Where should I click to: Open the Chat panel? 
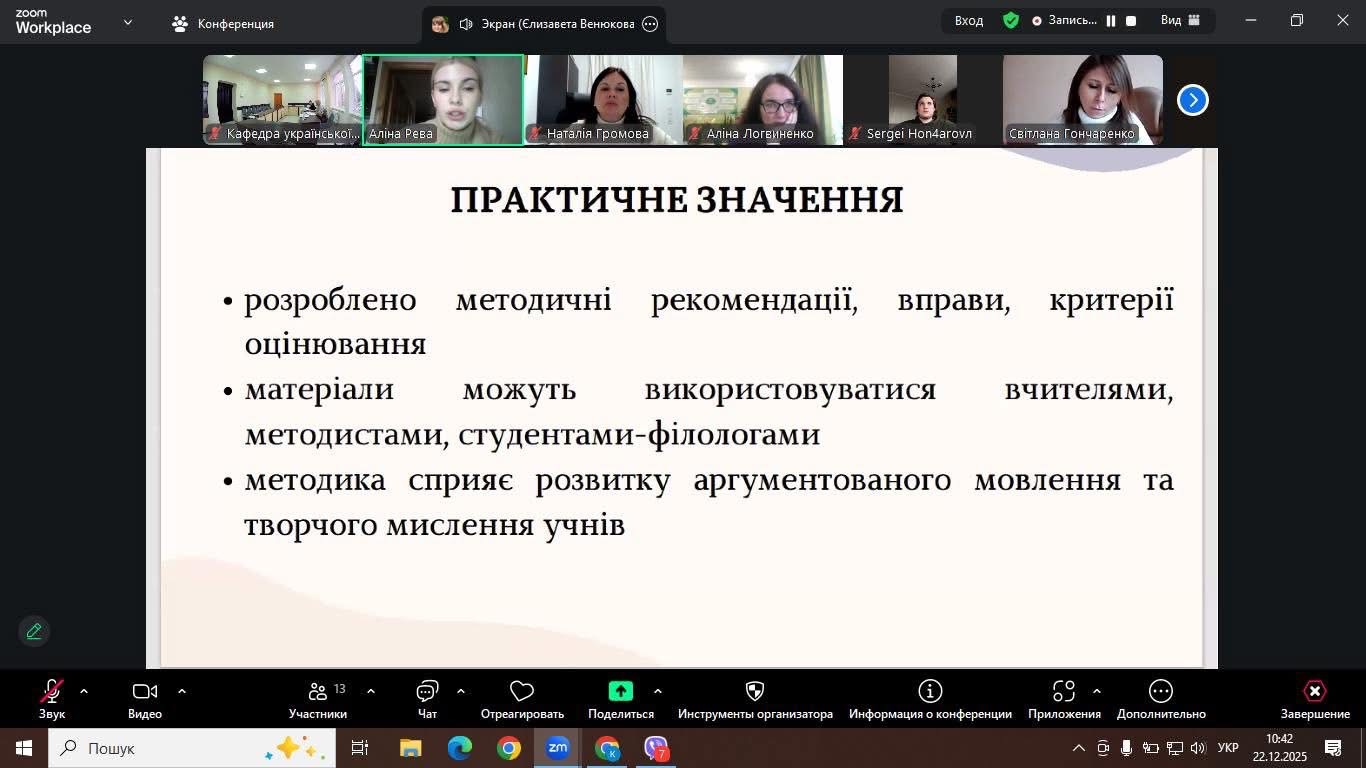click(x=427, y=698)
